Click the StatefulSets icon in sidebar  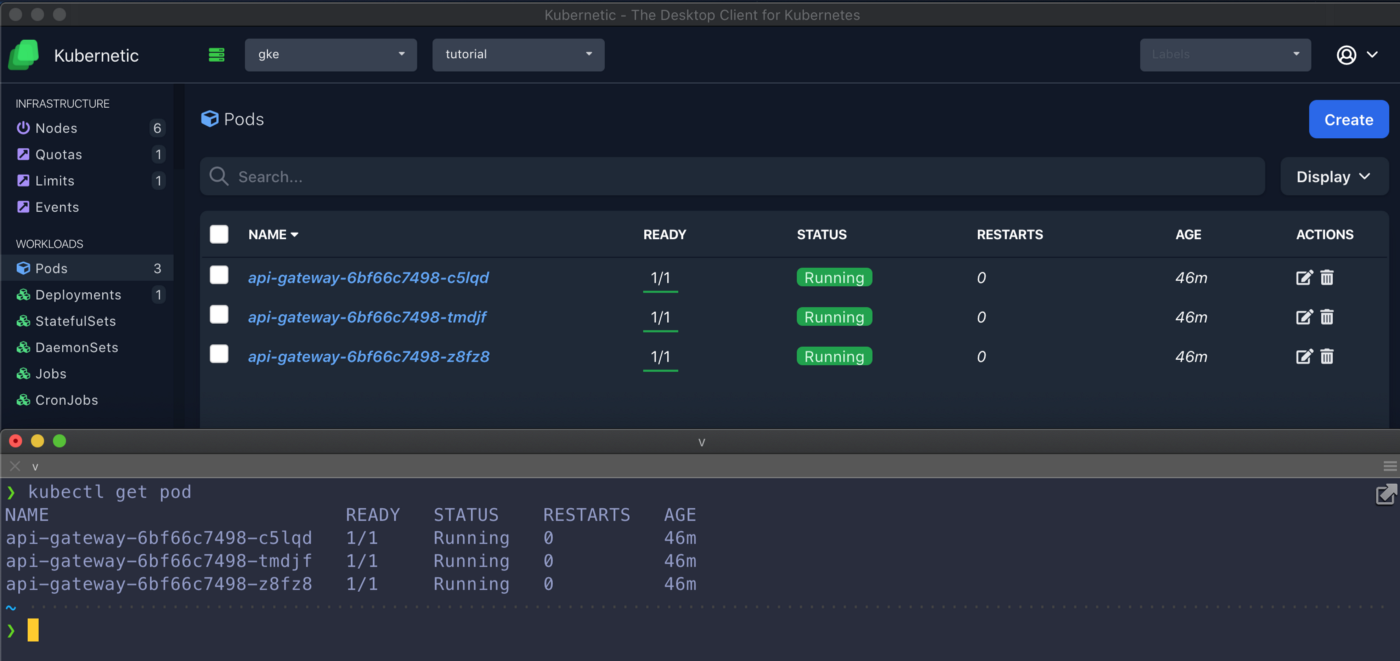coord(24,321)
